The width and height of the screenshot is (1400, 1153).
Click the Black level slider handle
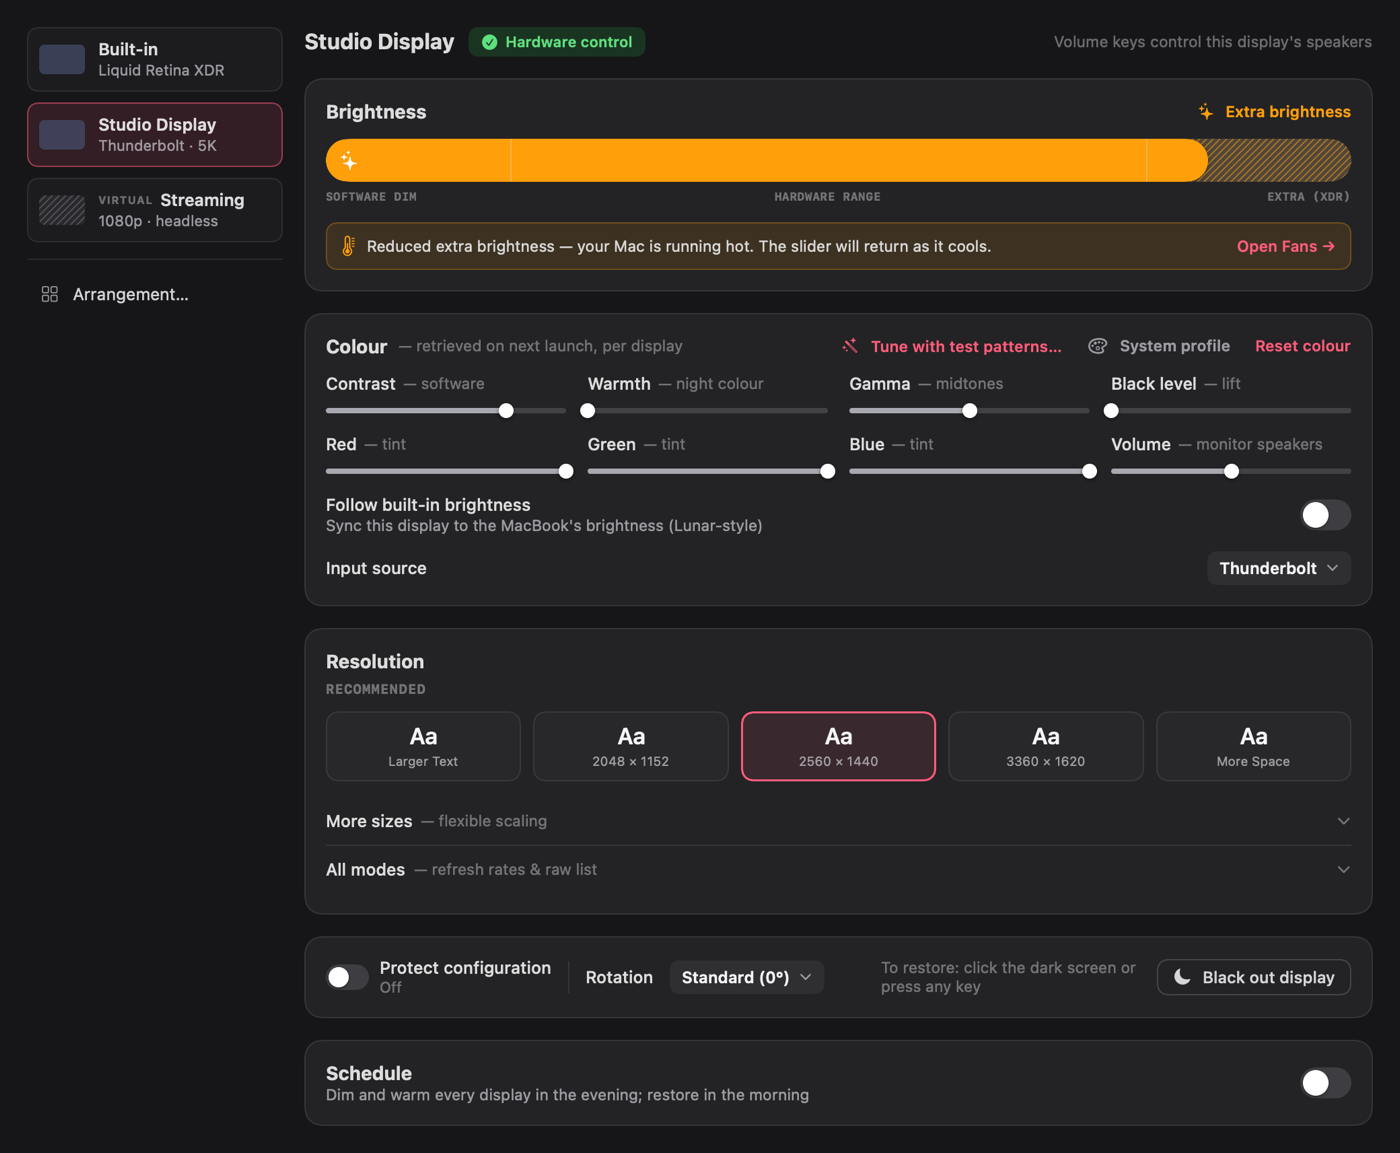[1111, 411]
